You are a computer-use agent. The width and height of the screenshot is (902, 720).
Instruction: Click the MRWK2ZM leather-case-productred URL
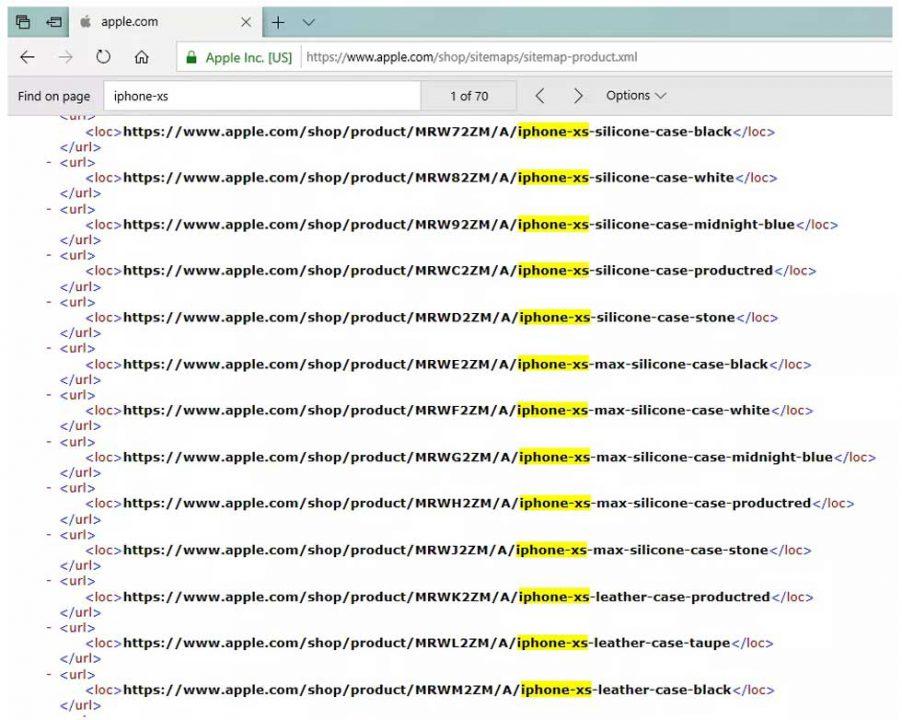(446, 597)
